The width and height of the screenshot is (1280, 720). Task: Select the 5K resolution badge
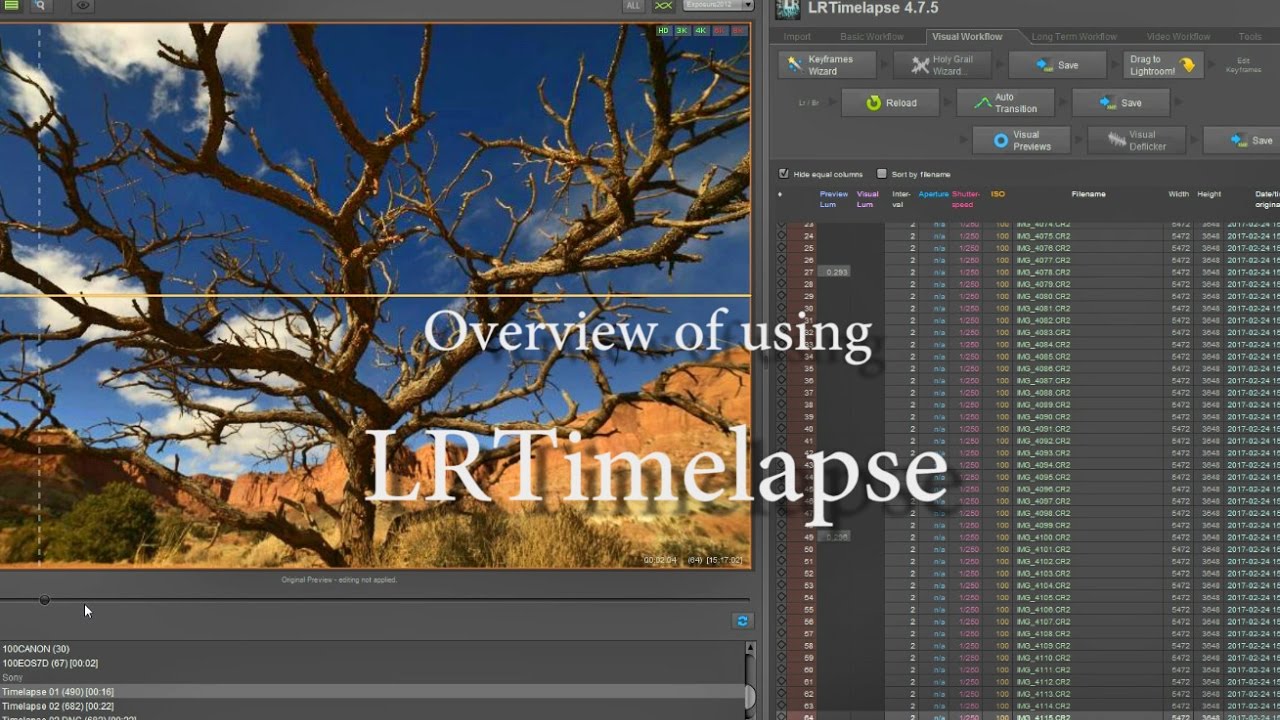click(719, 31)
